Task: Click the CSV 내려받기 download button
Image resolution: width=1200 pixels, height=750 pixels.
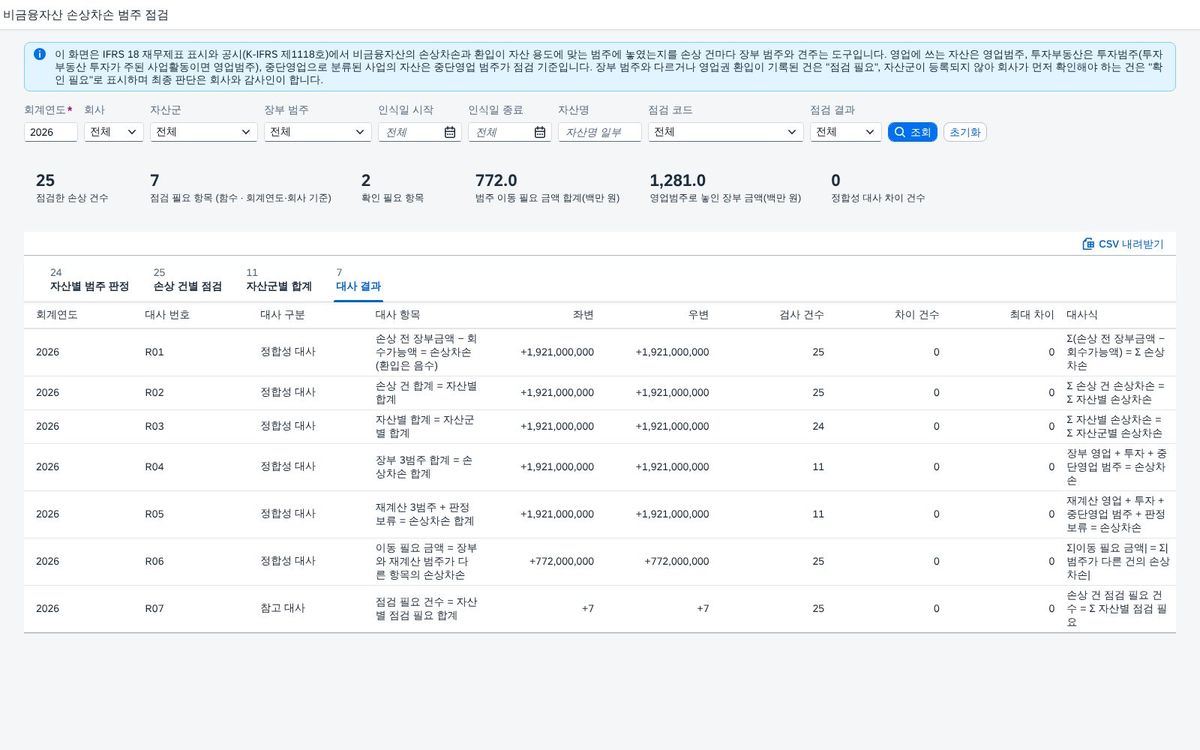Action: (1123, 244)
